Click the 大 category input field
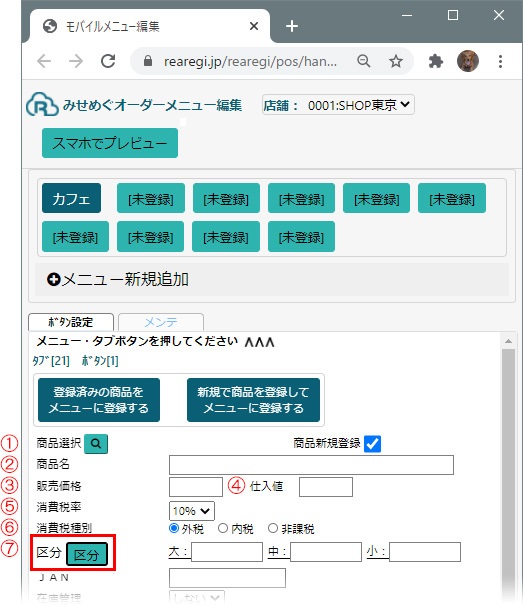 pyautogui.click(x=227, y=552)
